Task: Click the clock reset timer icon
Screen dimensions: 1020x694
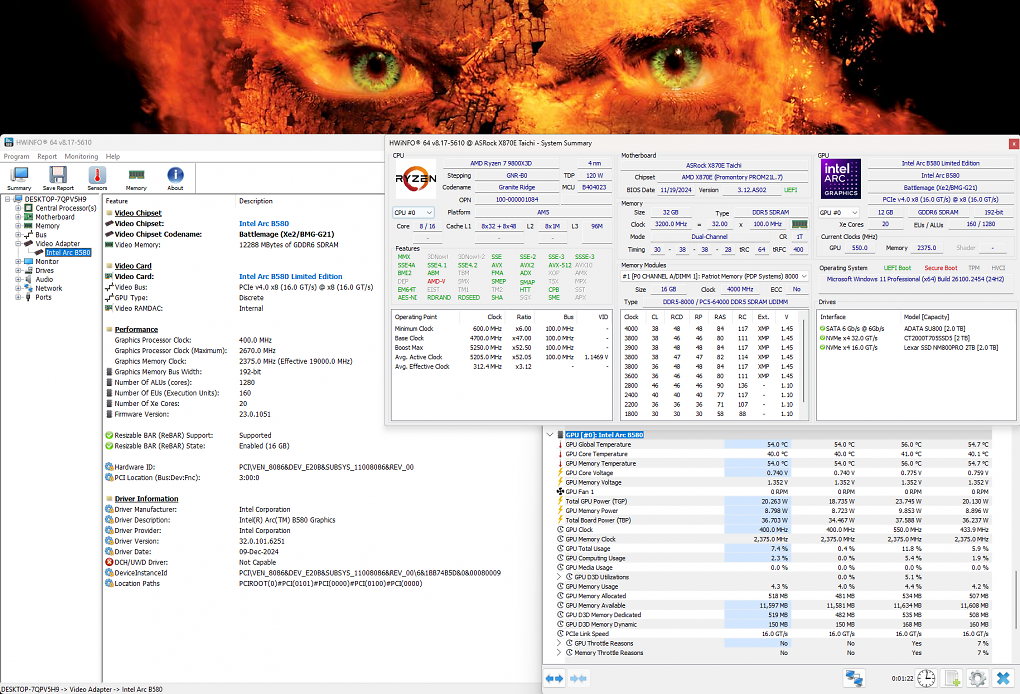Action: pos(926,678)
